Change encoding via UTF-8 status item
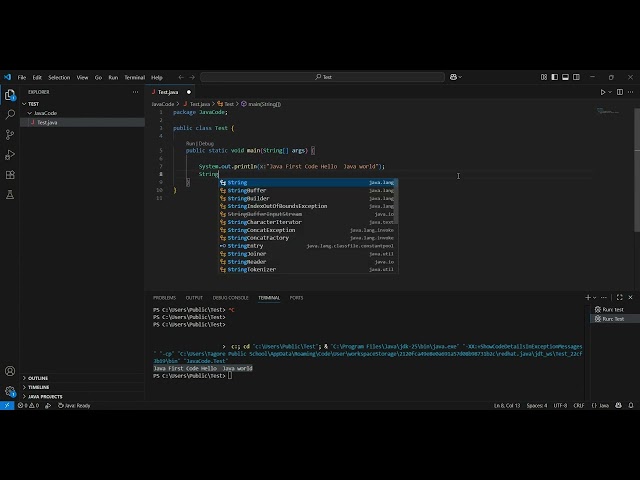The image size is (640, 480). [560, 405]
